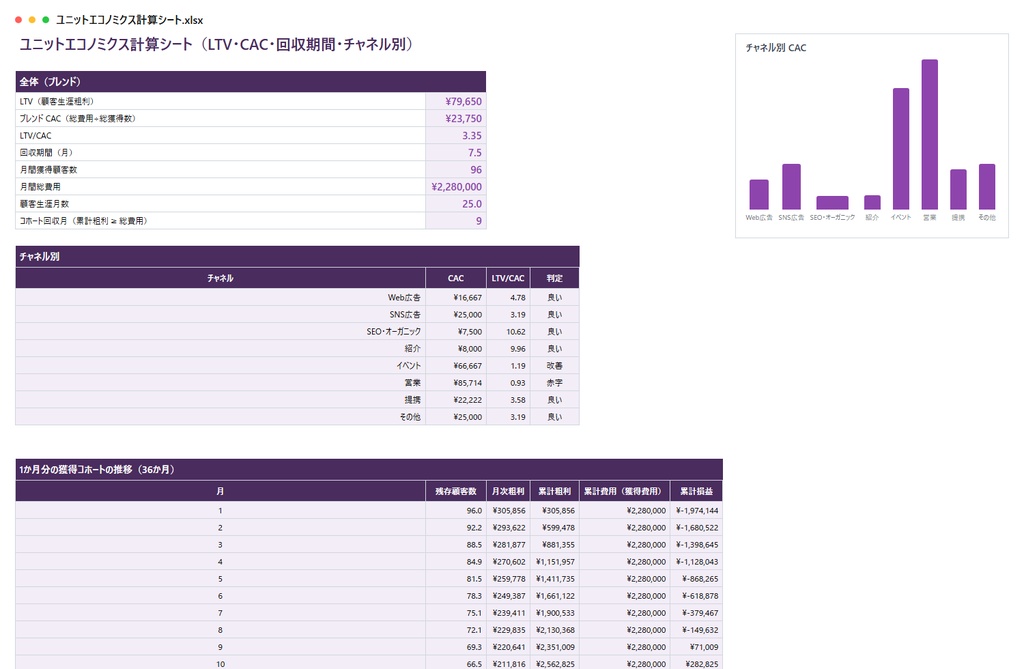Select the その他 bar in the chart
The height and width of the screenshot is (669, 1024).
point(987,187)
